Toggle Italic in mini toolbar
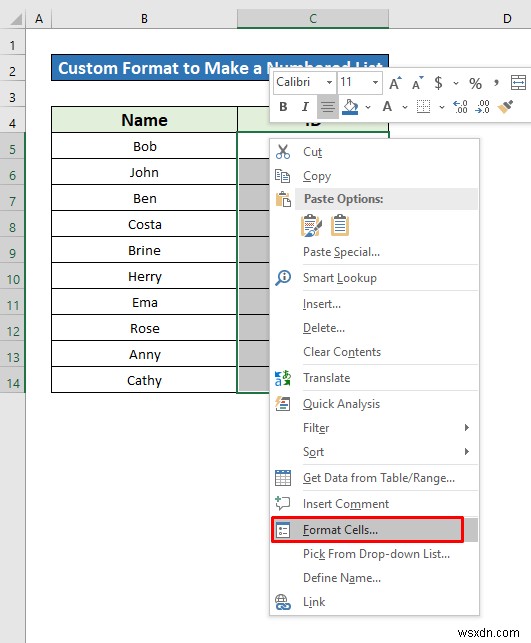The height and width of the screenshot is (643, 531). pos(305,107)
